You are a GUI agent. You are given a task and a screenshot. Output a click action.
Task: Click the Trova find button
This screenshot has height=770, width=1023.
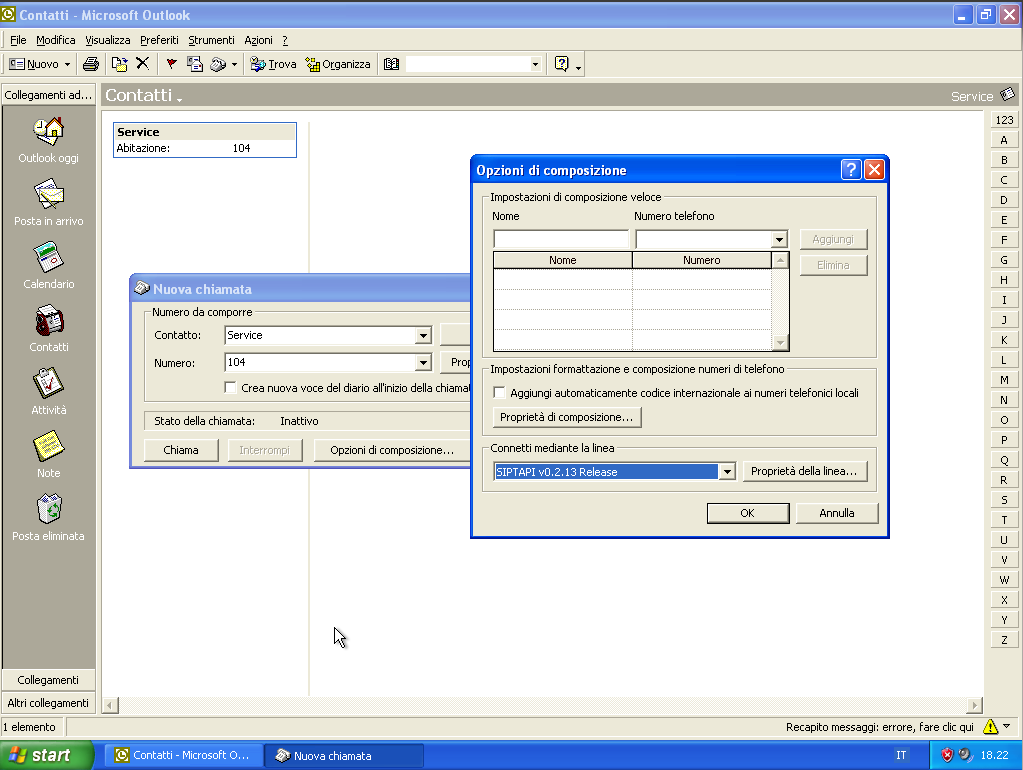tap(273, 64)
